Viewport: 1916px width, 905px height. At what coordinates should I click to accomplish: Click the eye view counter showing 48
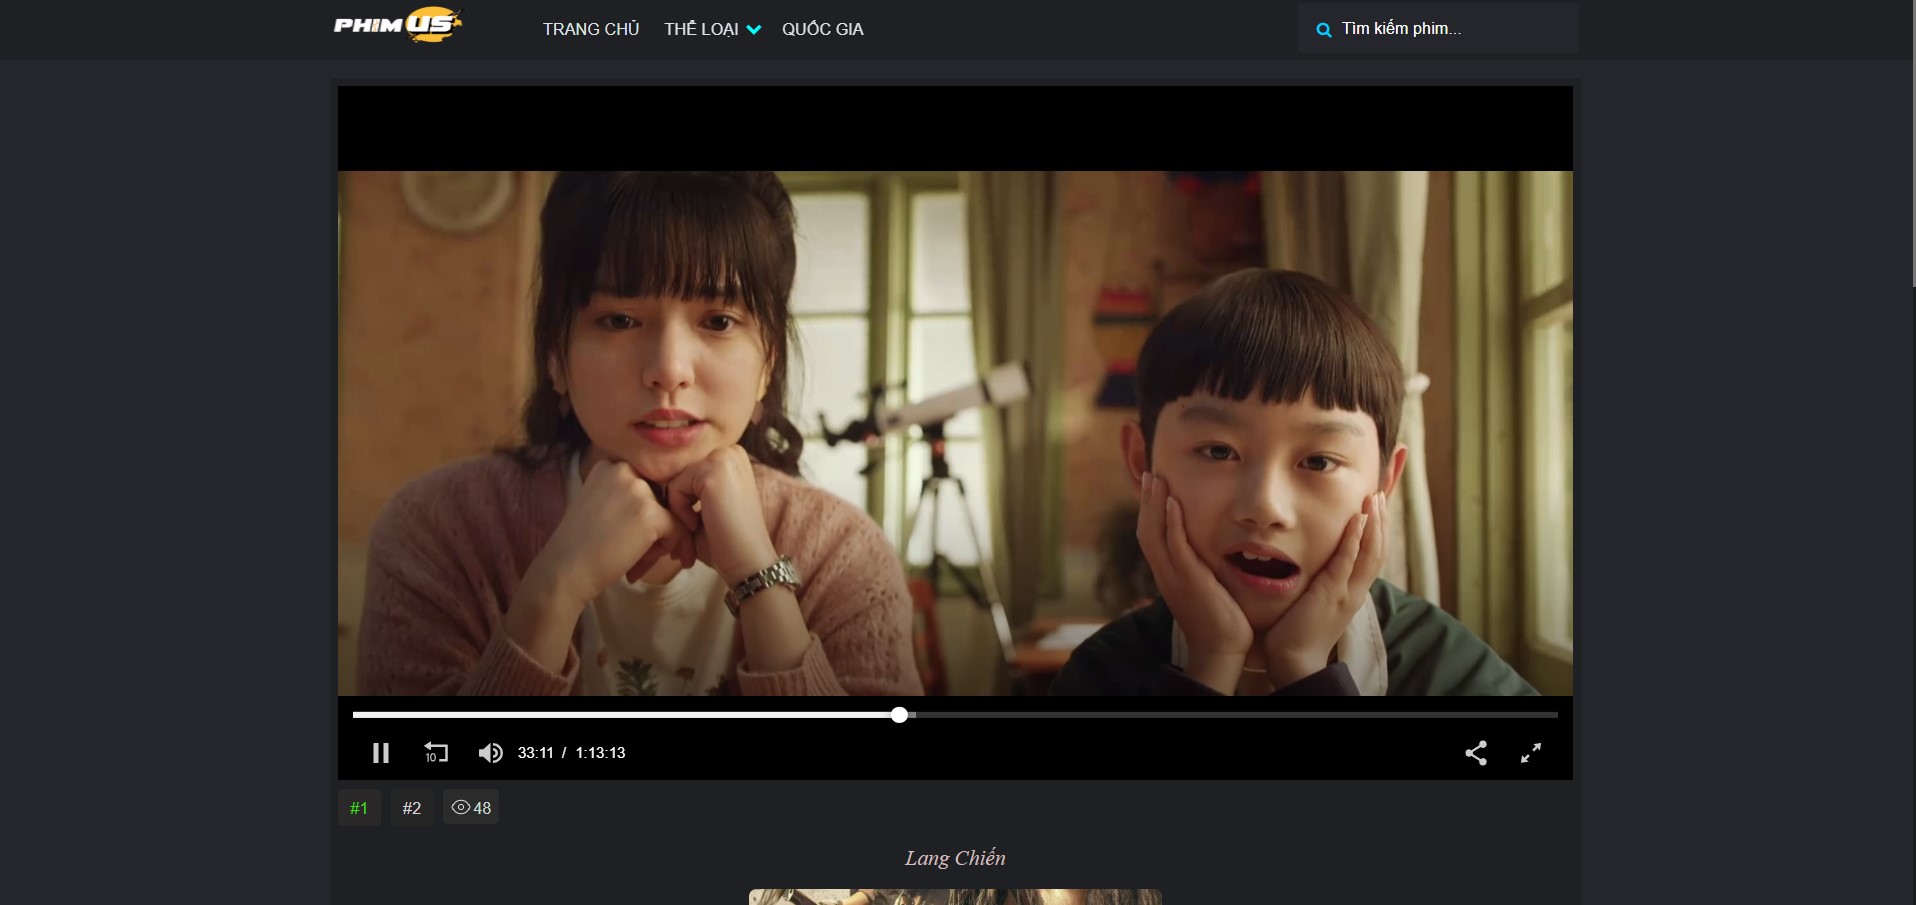point(471,808)
